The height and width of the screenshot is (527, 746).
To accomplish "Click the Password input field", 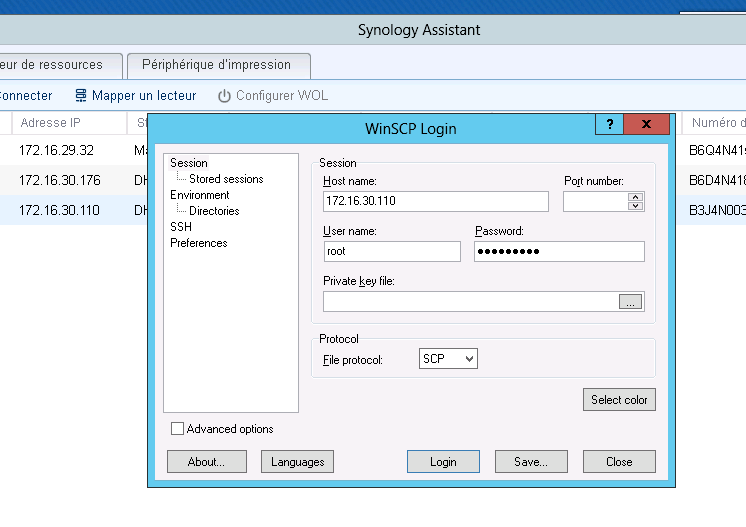I will (559, 251).
